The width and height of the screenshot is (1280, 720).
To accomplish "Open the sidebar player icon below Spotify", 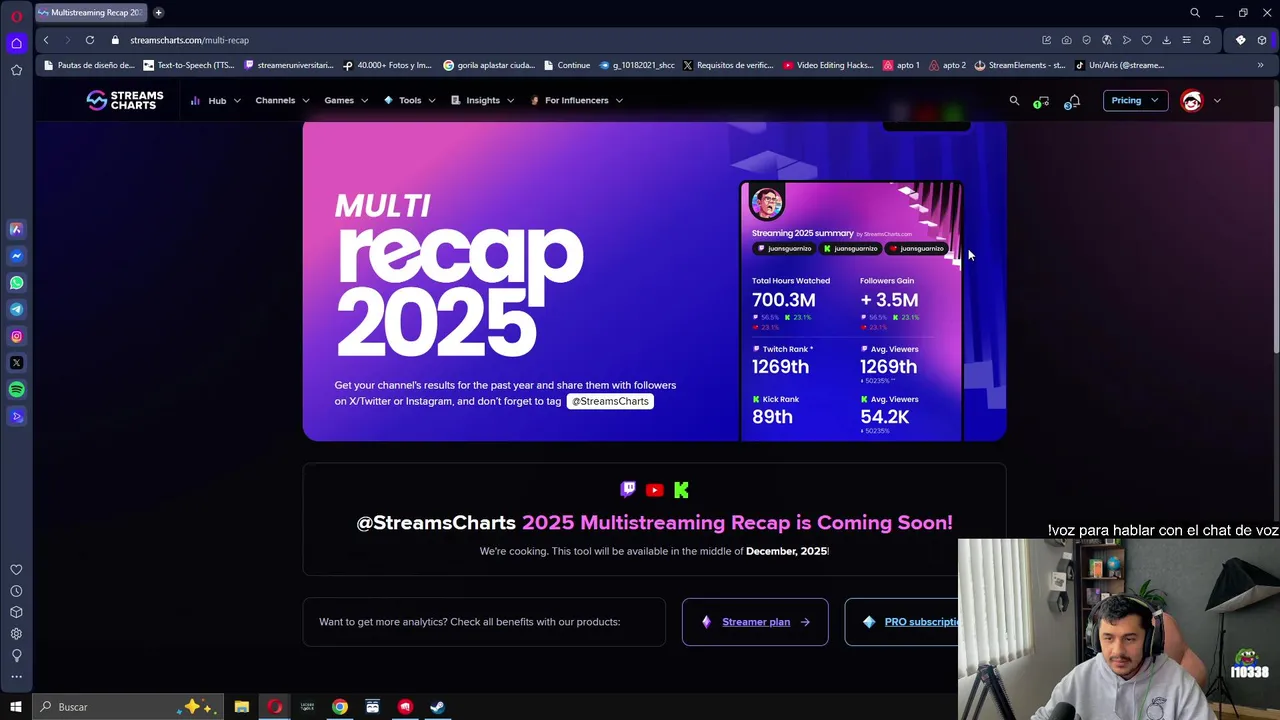I will (16, 417).
